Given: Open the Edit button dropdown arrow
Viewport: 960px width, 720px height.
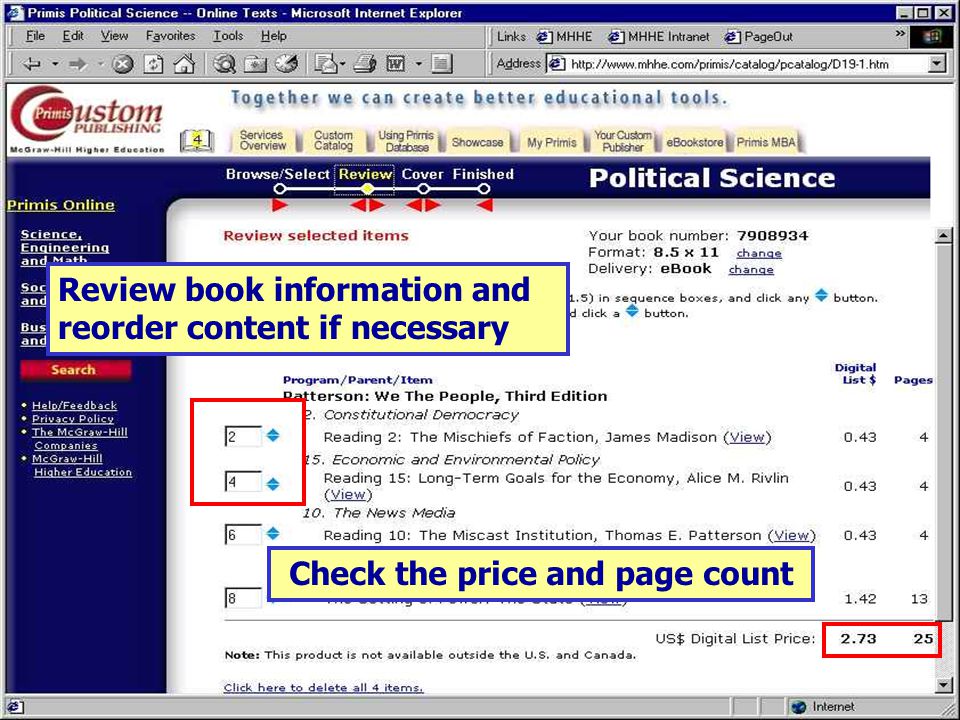Looking at the screenshot, I should tap(419, 64).
